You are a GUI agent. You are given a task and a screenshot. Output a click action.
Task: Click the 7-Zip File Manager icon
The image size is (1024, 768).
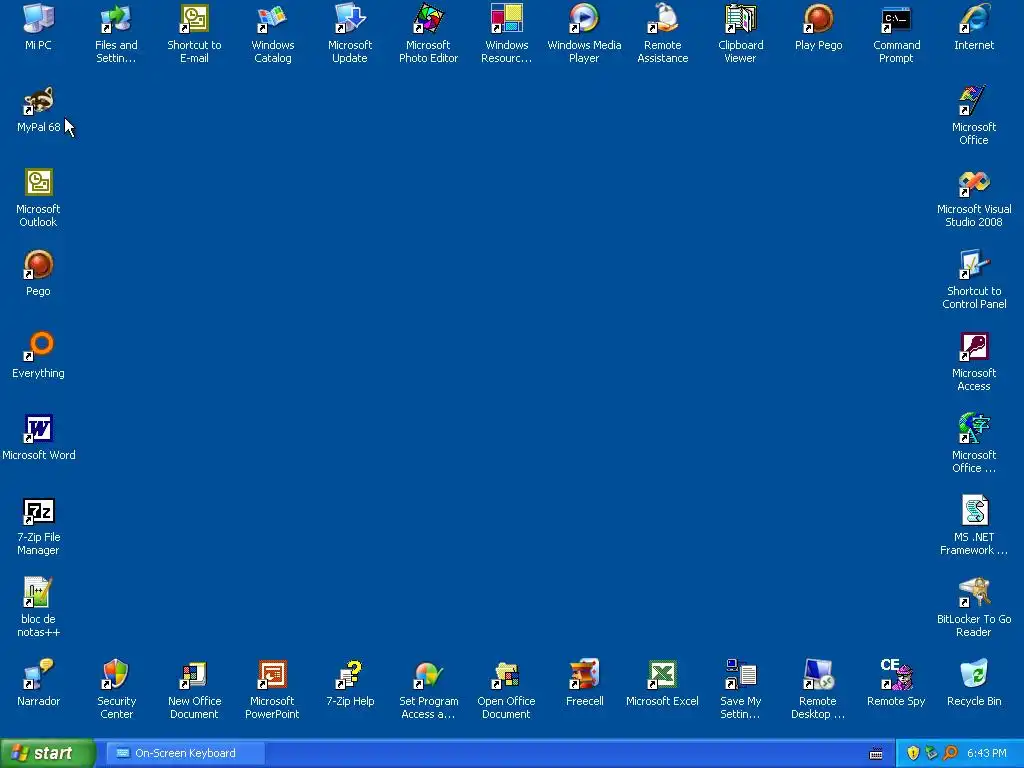pos(39,511)
